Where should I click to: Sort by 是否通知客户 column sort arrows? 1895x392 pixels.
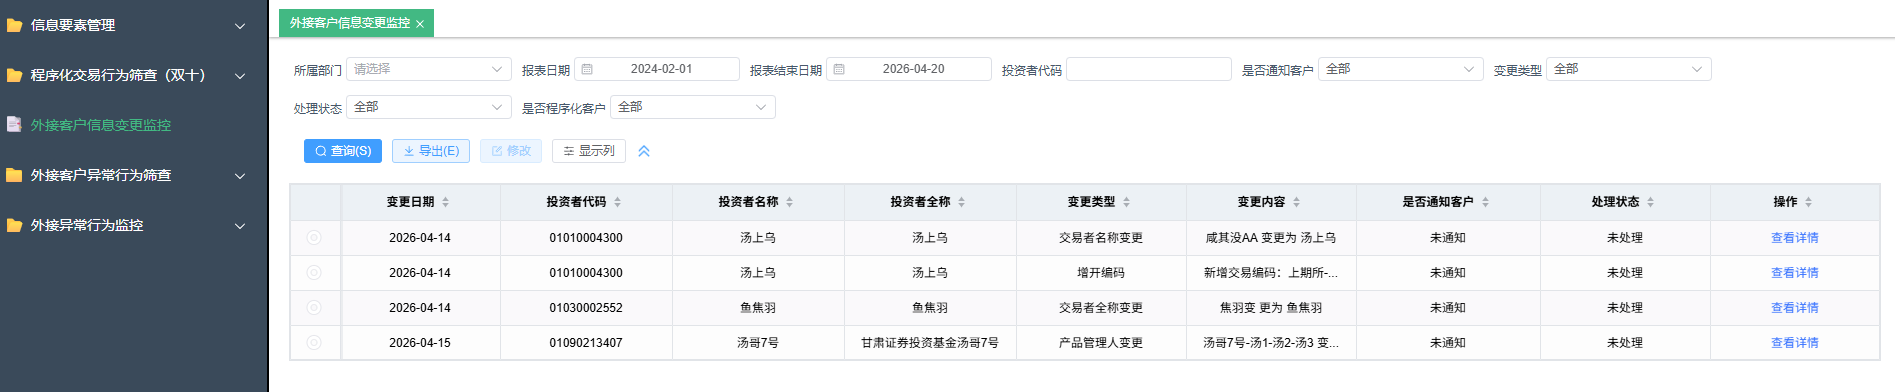pos(1485,202)
